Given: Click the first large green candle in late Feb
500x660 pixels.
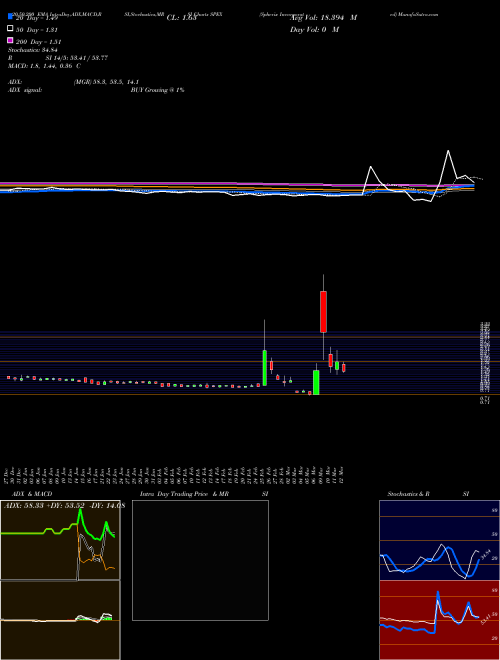Looking at the screenshot, I should tap(265, 367).
